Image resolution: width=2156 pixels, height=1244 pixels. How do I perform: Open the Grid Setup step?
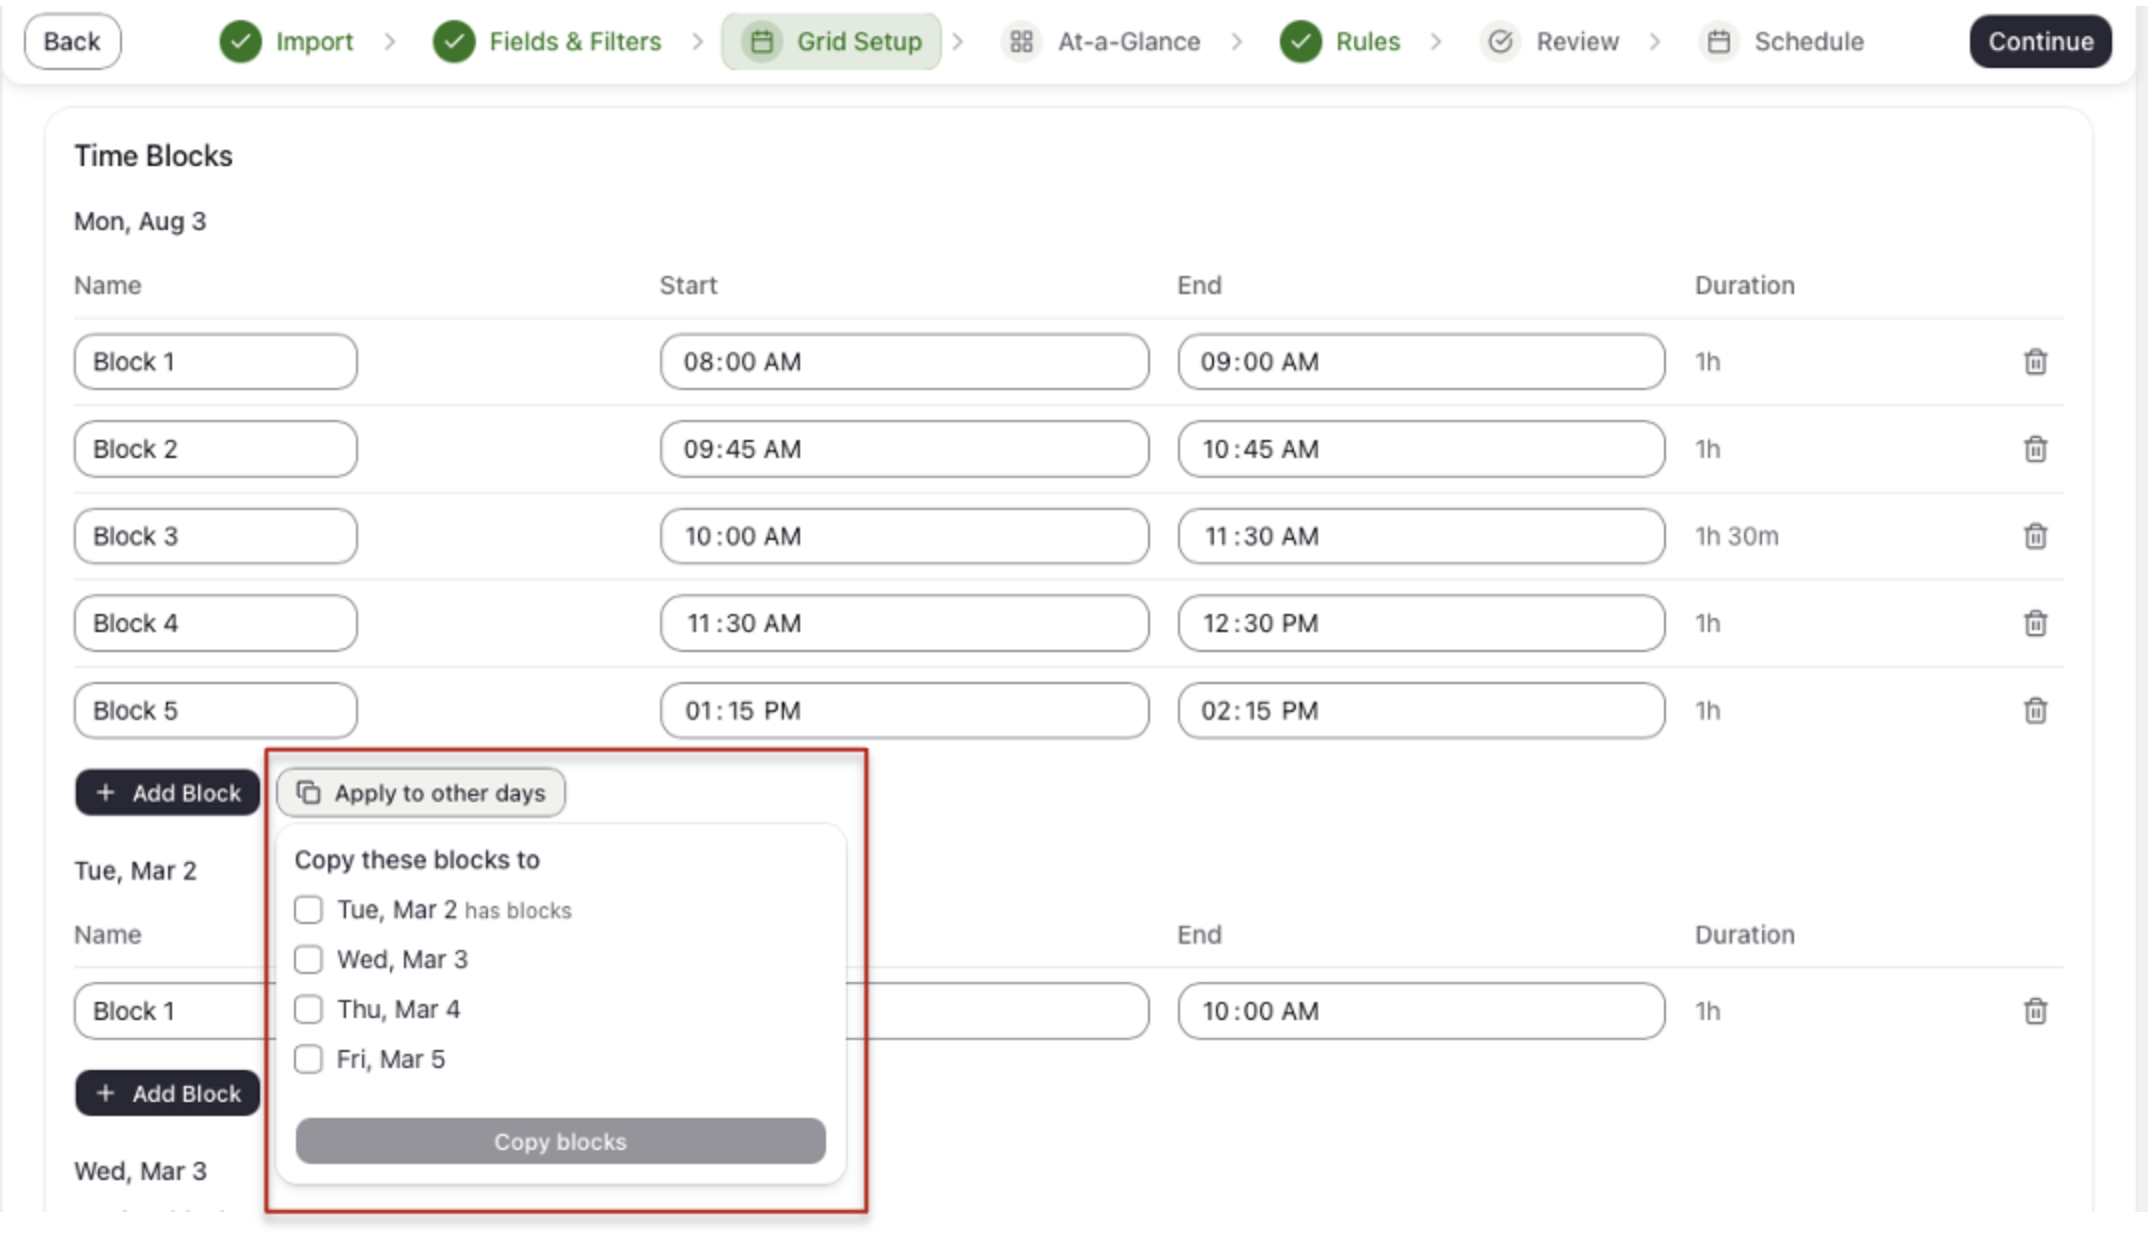[831, 42]
